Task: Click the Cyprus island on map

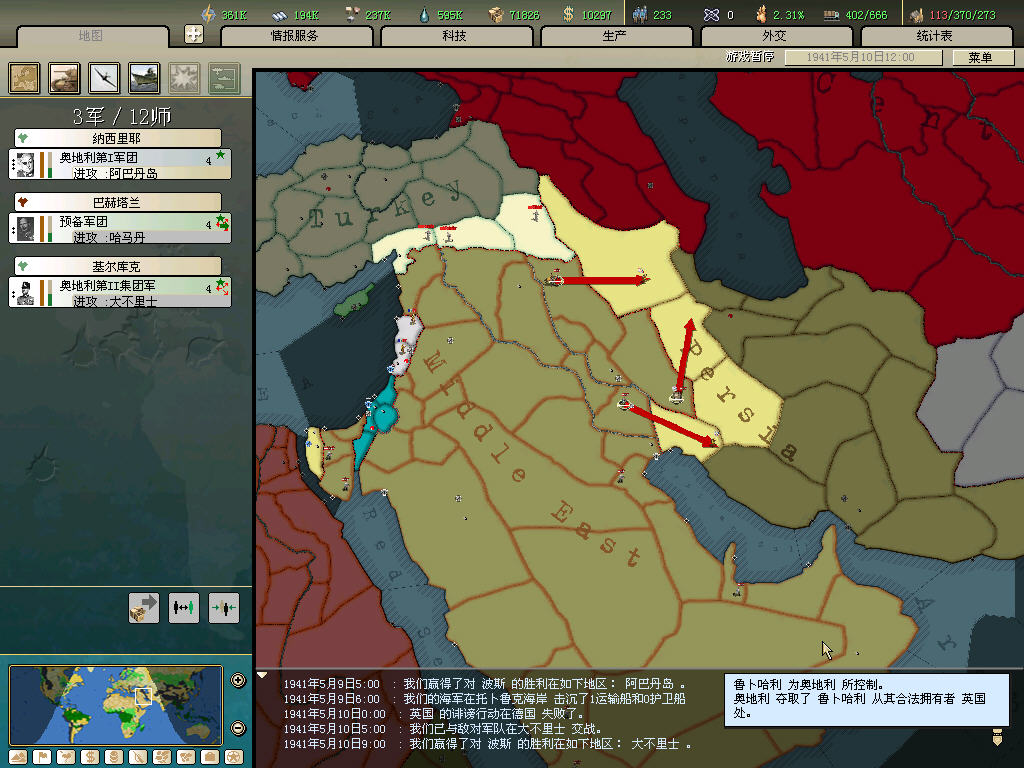Action: [355, 302]
